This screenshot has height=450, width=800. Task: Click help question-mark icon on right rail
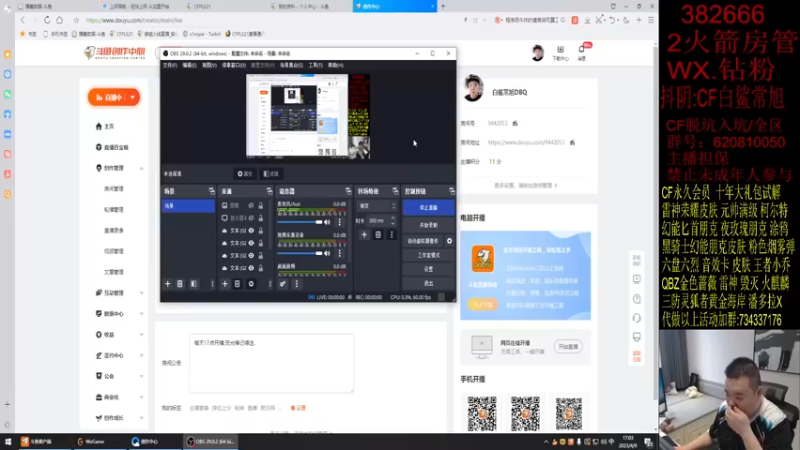click(x=637, y=299)
